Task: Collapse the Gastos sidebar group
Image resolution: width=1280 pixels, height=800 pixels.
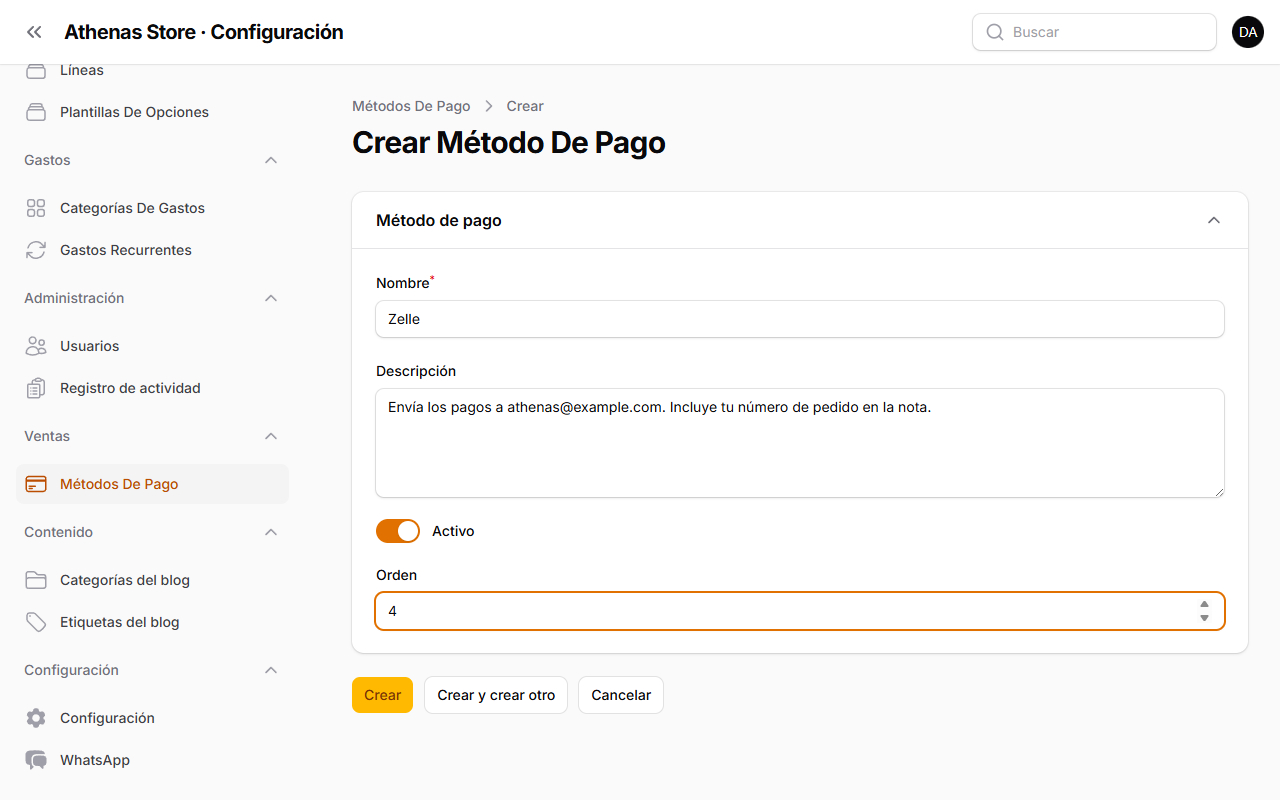Action: point(271,160)
